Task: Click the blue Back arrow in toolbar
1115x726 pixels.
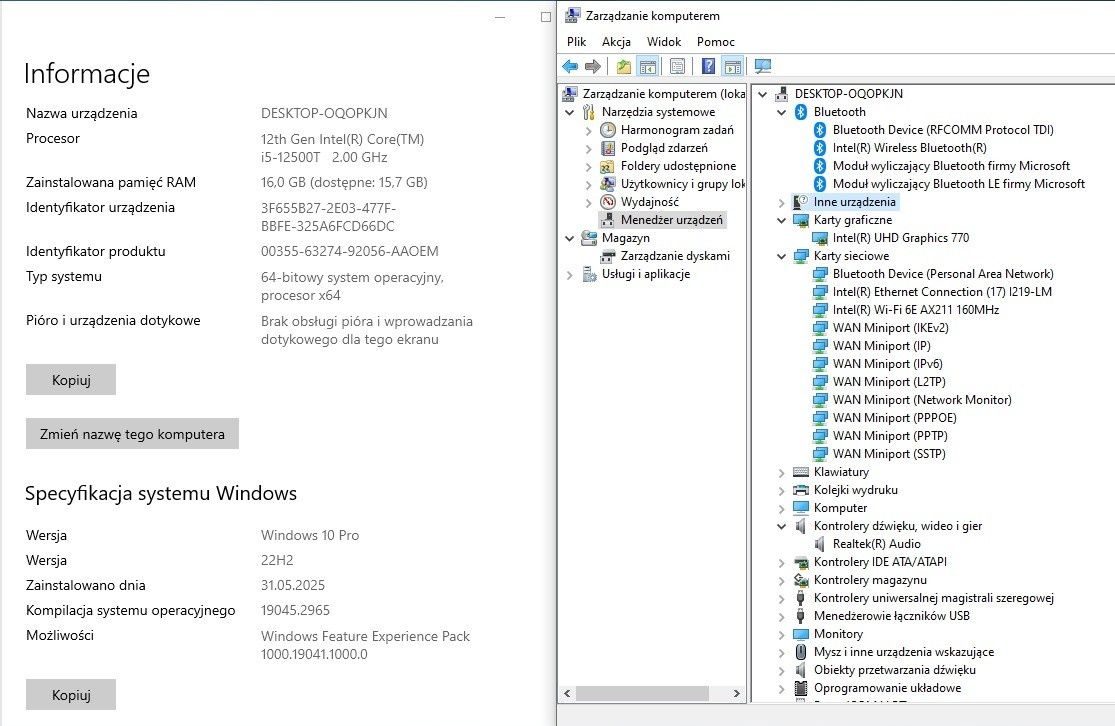Action: coord(570,67)
